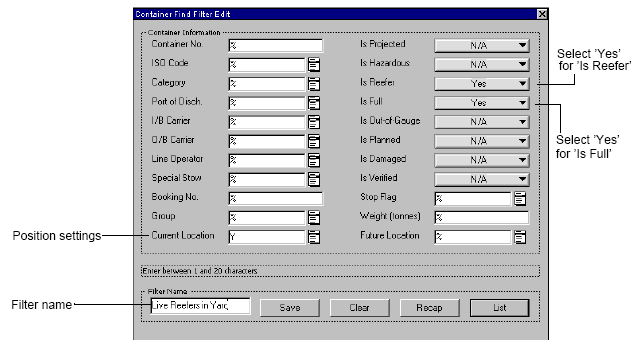The height and width of the screenshot is (364, 644).
Task: Focus the Port of Disch. input field
Action: [267, 103]
